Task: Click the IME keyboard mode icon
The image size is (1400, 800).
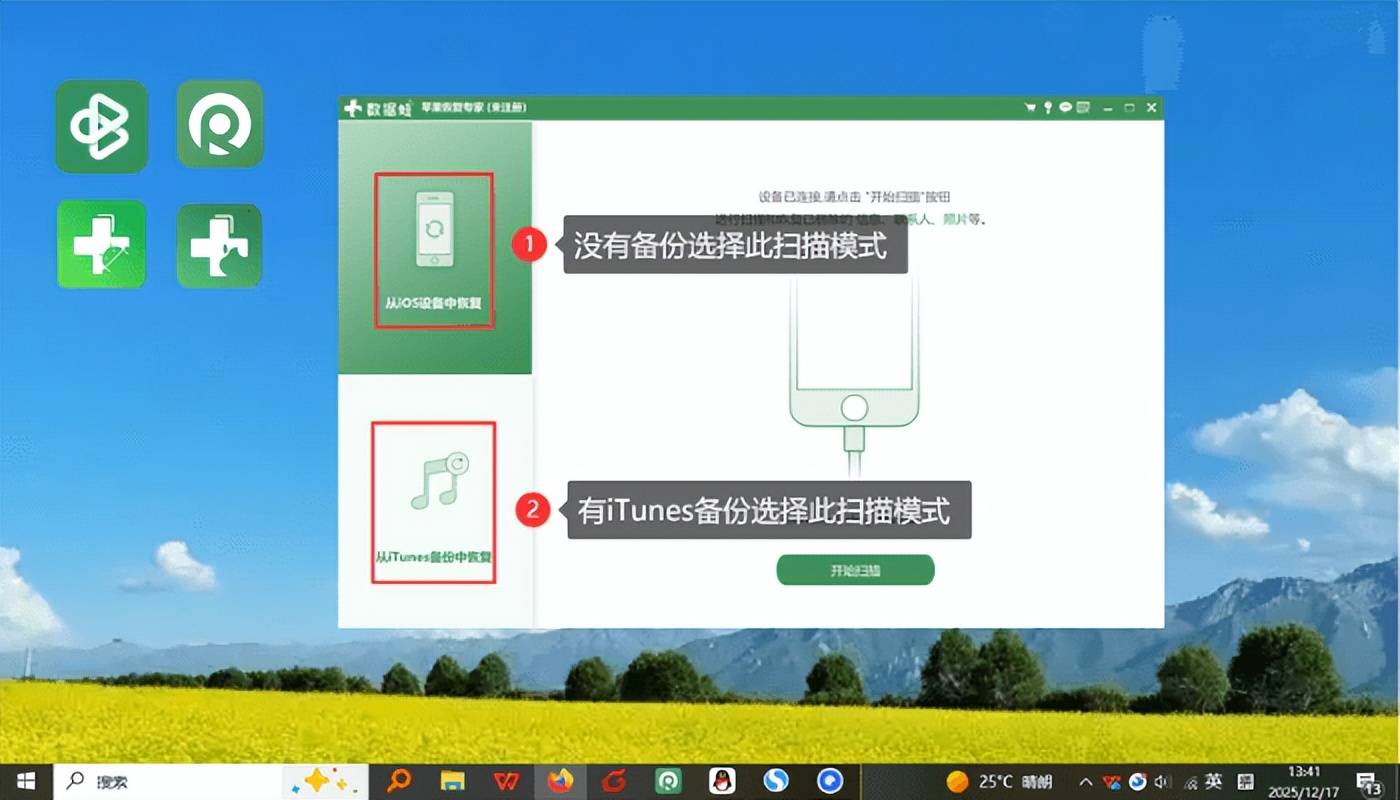Action: [1246, 781]
